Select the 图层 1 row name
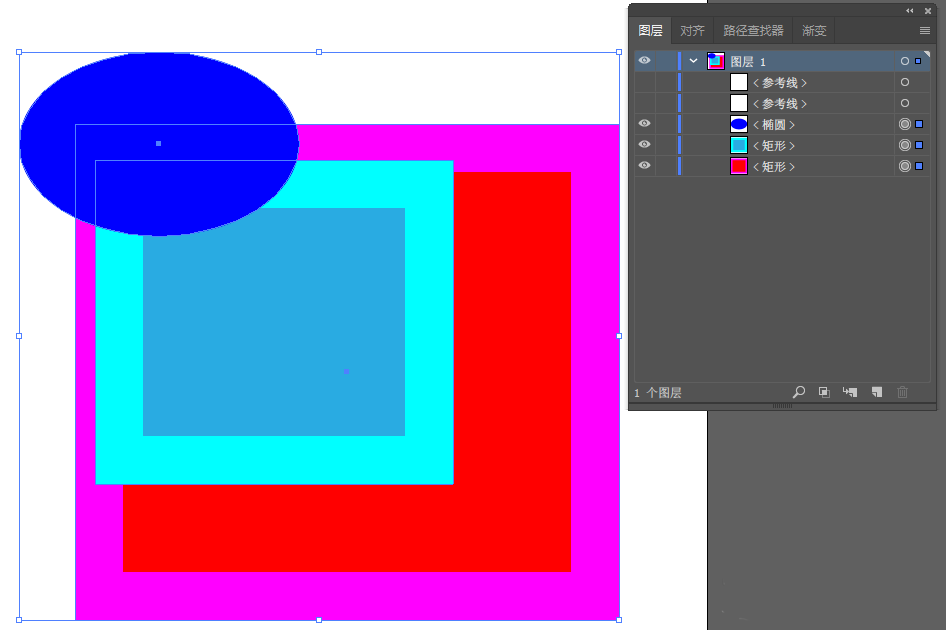 748,62
